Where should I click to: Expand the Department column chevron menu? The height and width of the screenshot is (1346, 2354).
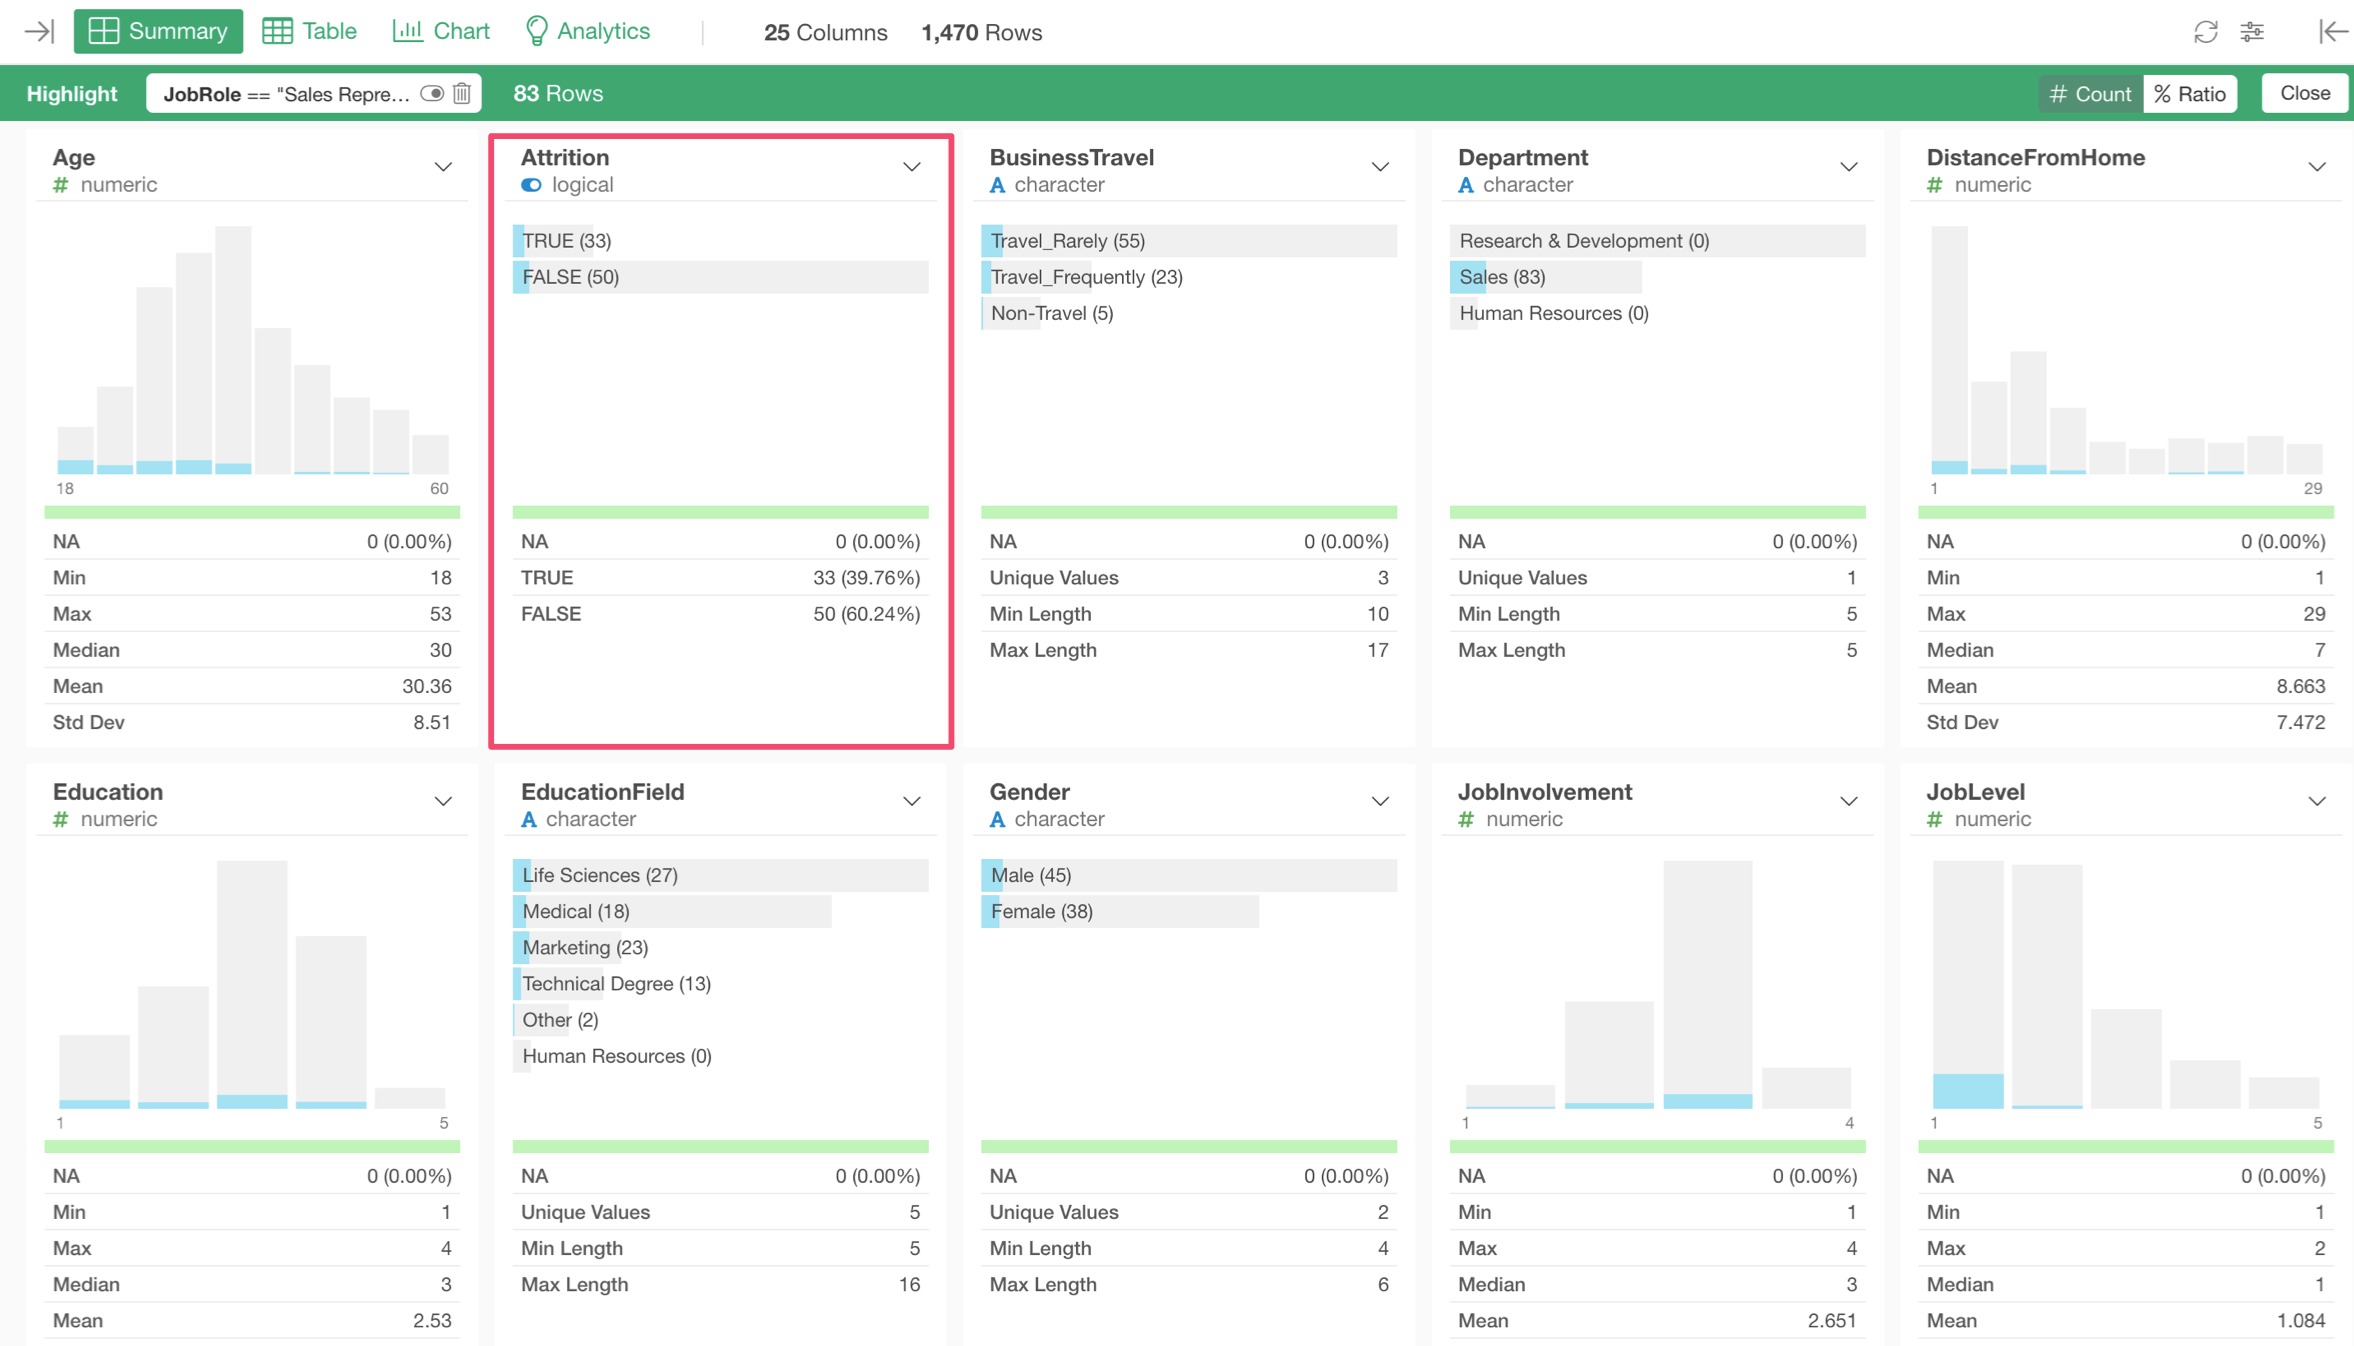[1848, 167]
